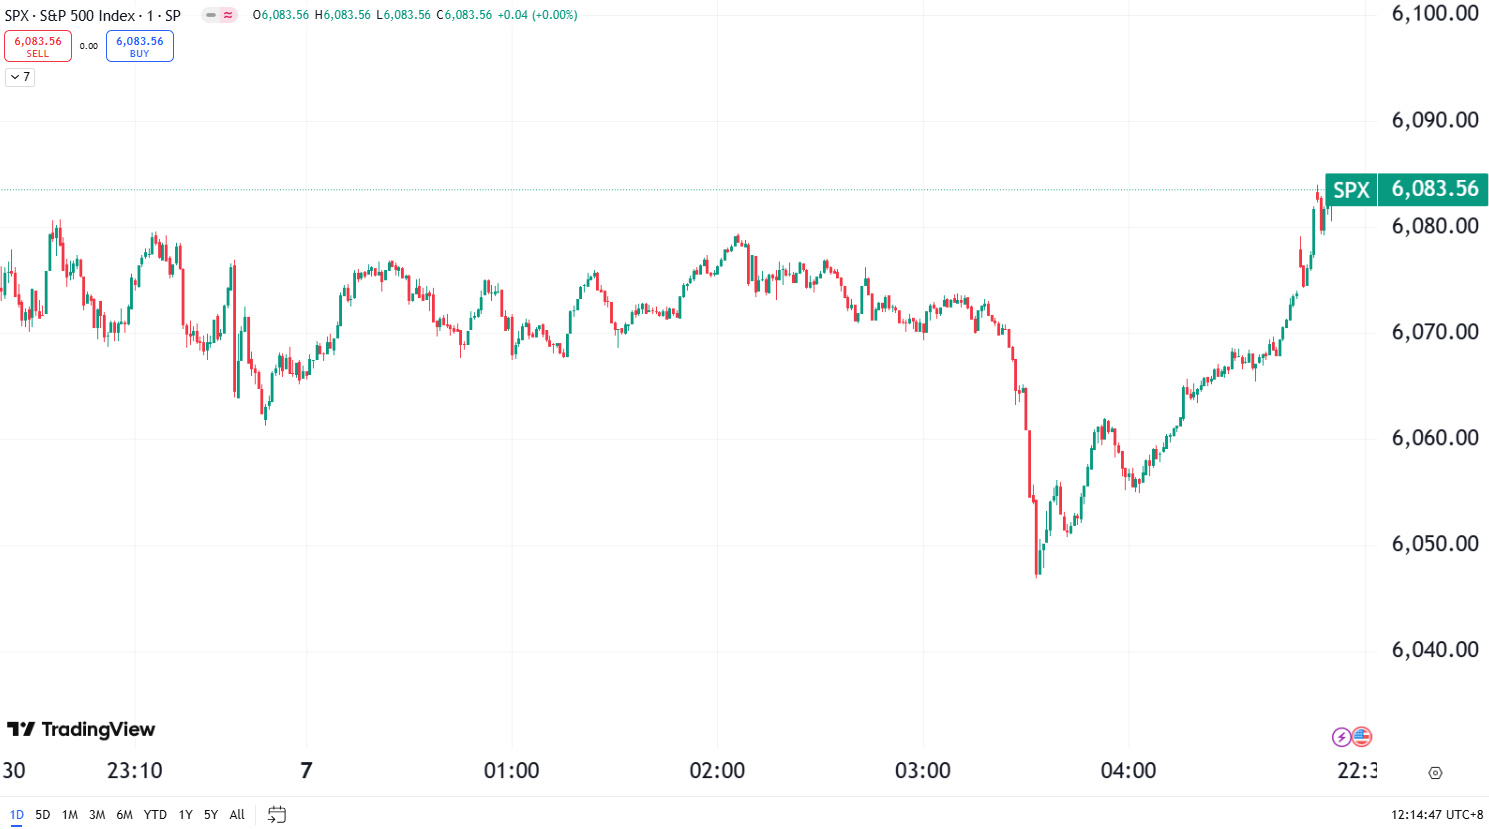Click the green SPX price label
Image resolution: width=1489 pixels, height=829 pixels.
pos(1405,189)
